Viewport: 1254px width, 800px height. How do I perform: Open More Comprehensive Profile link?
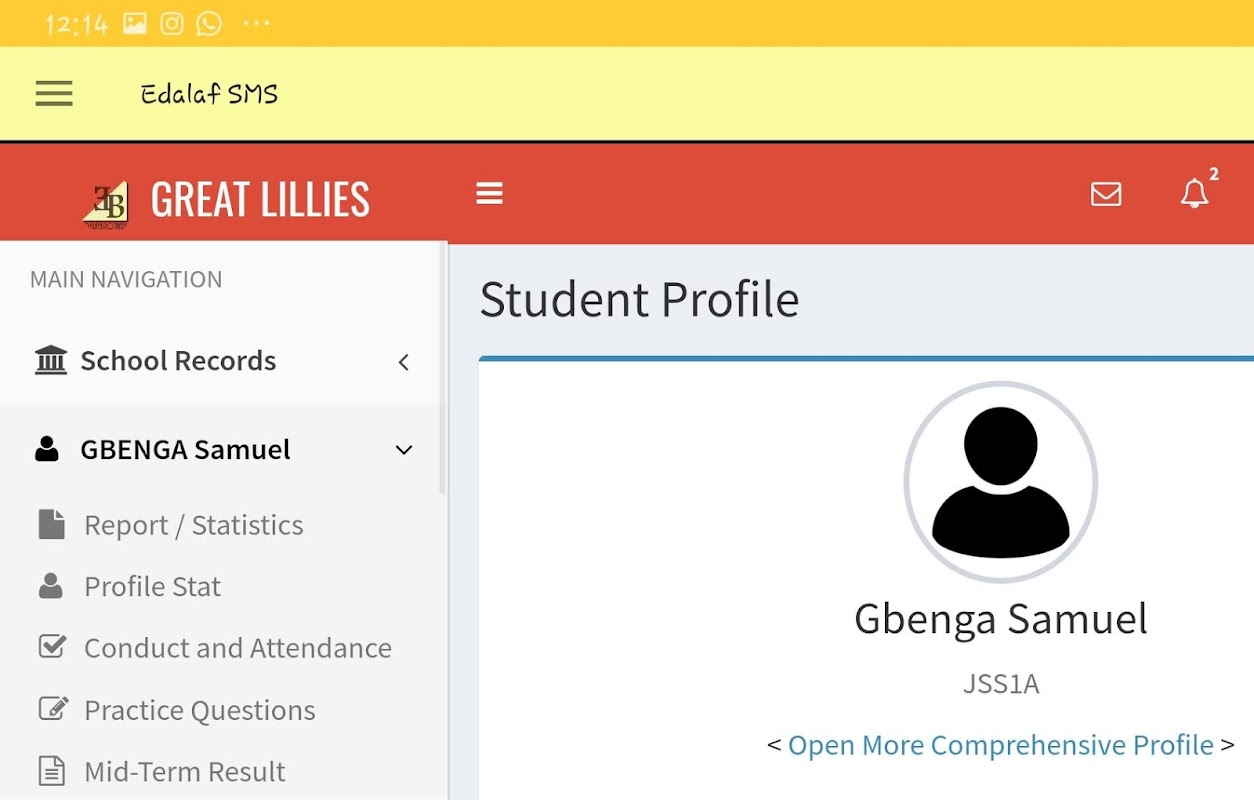point(1000,745)
